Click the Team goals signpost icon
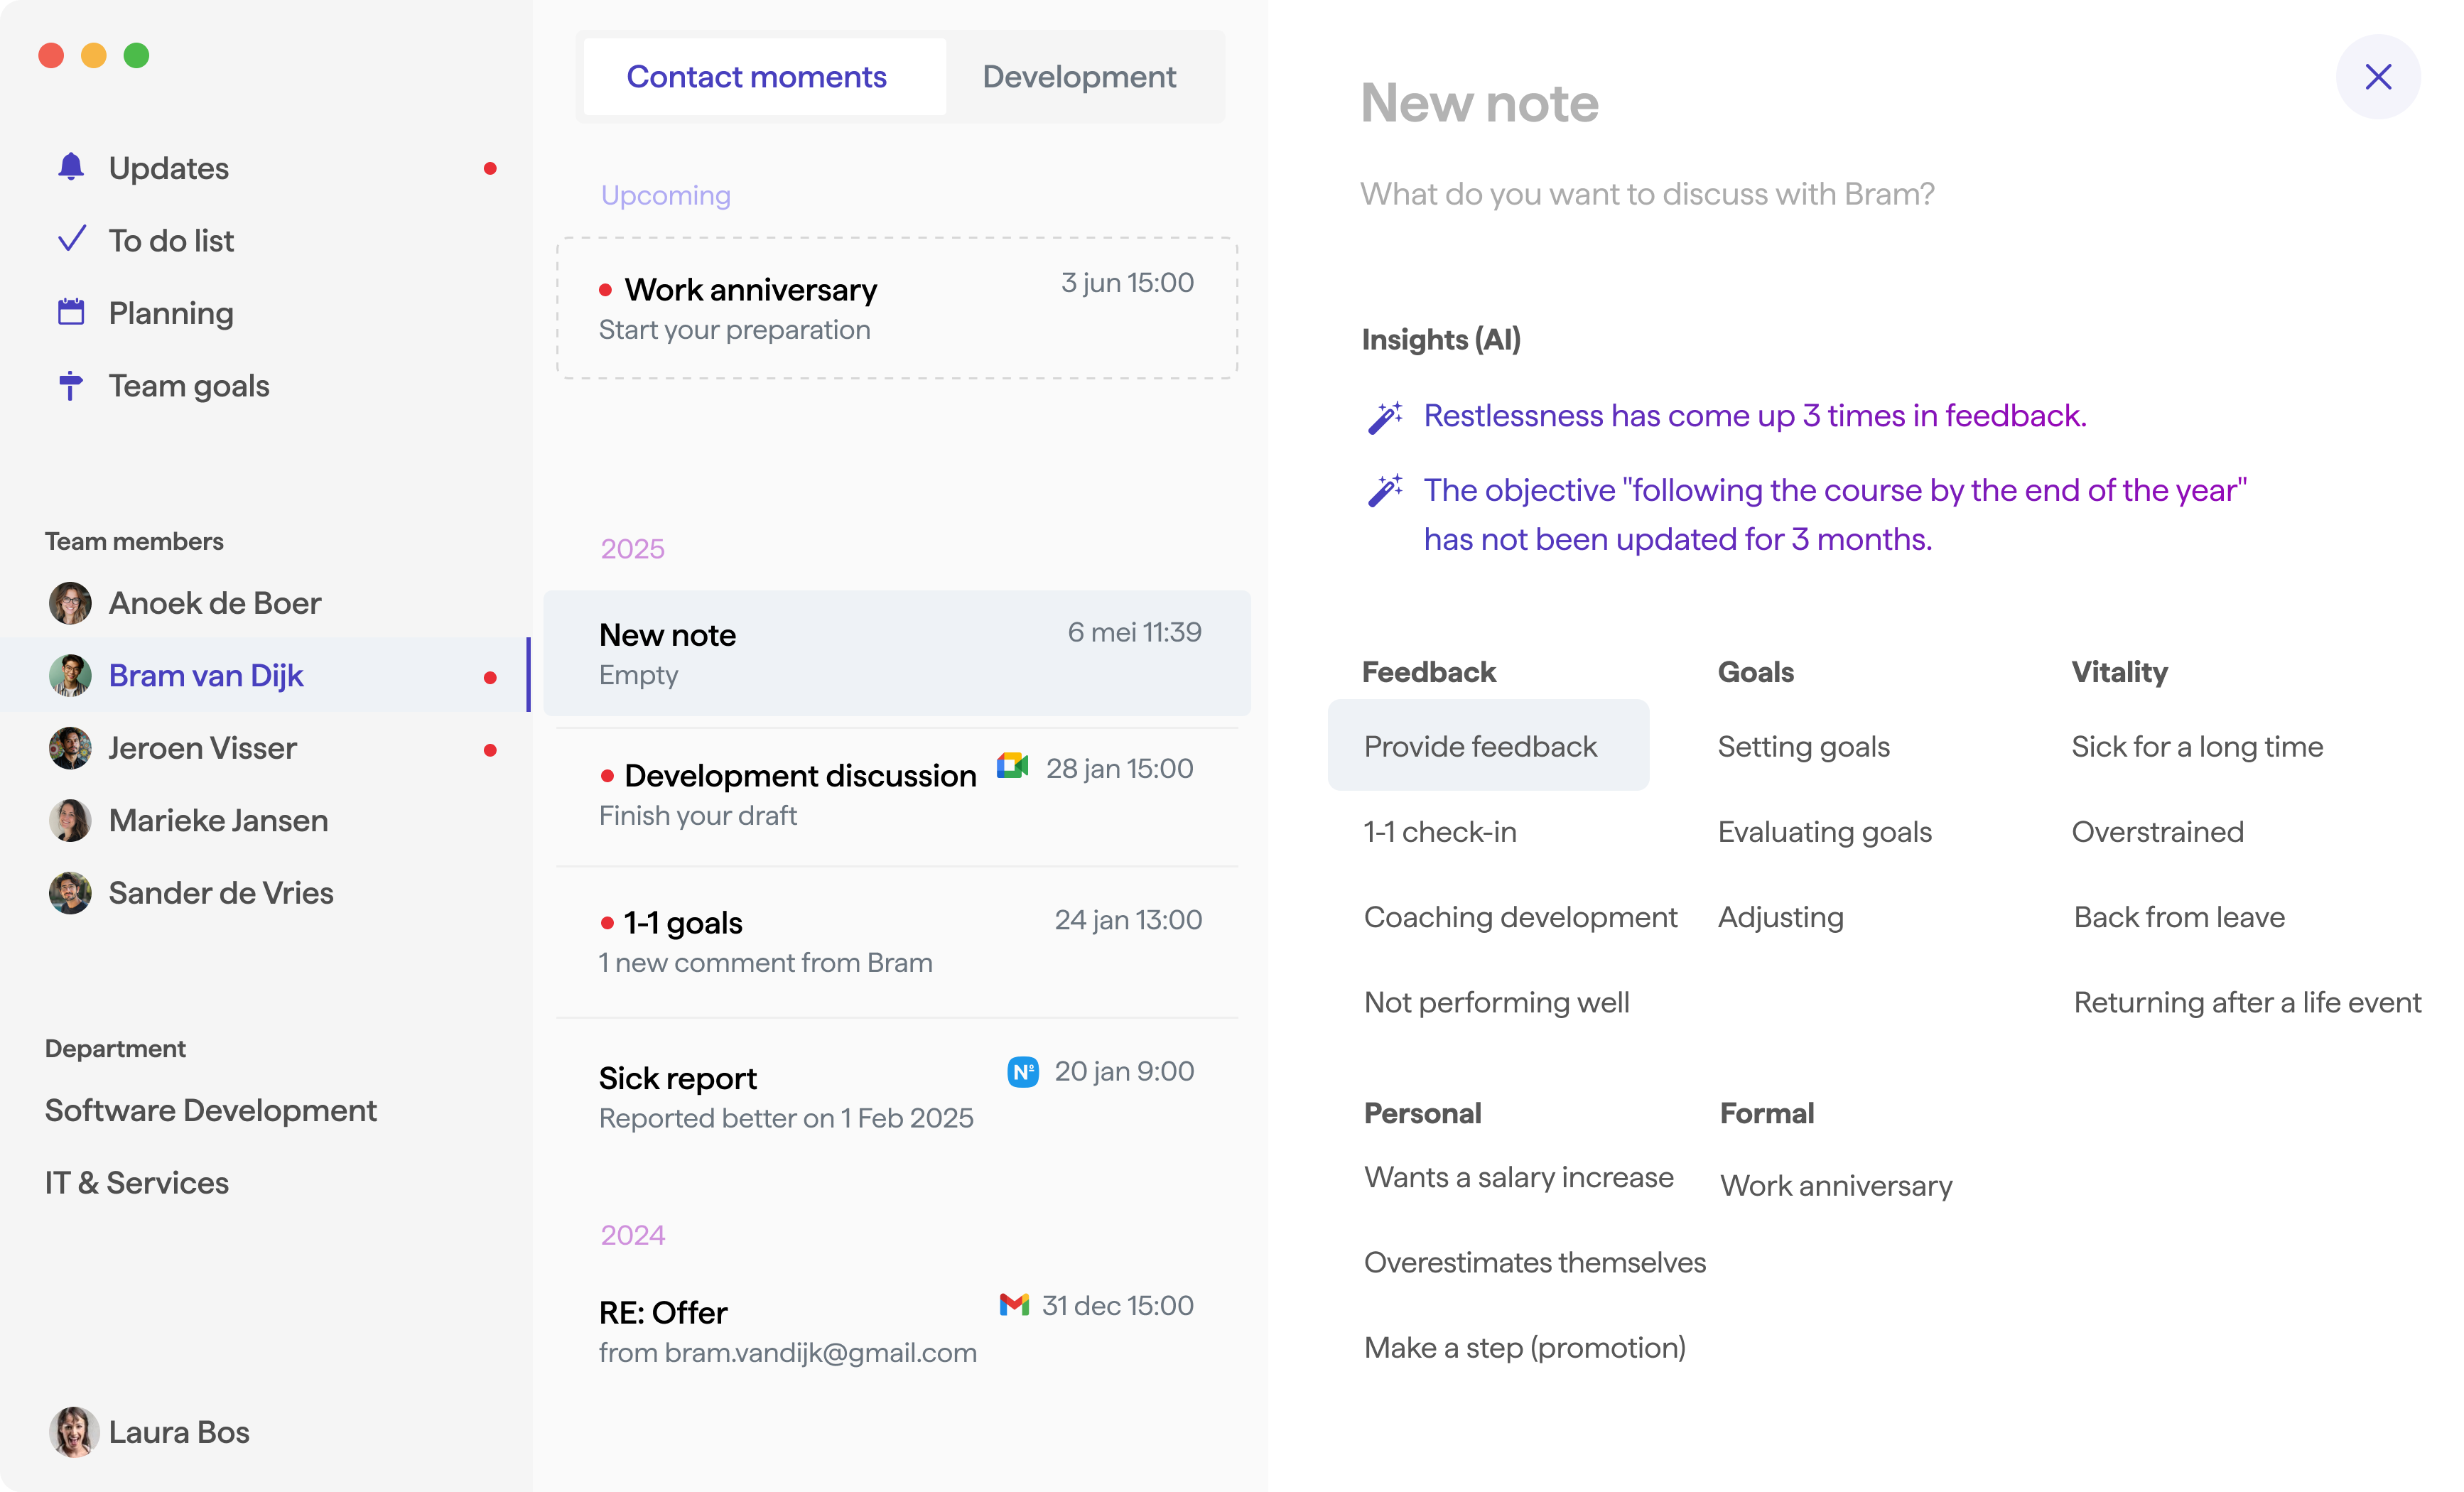The width and height of the screenshot is (2464, 1492). (x=70, y=385)
